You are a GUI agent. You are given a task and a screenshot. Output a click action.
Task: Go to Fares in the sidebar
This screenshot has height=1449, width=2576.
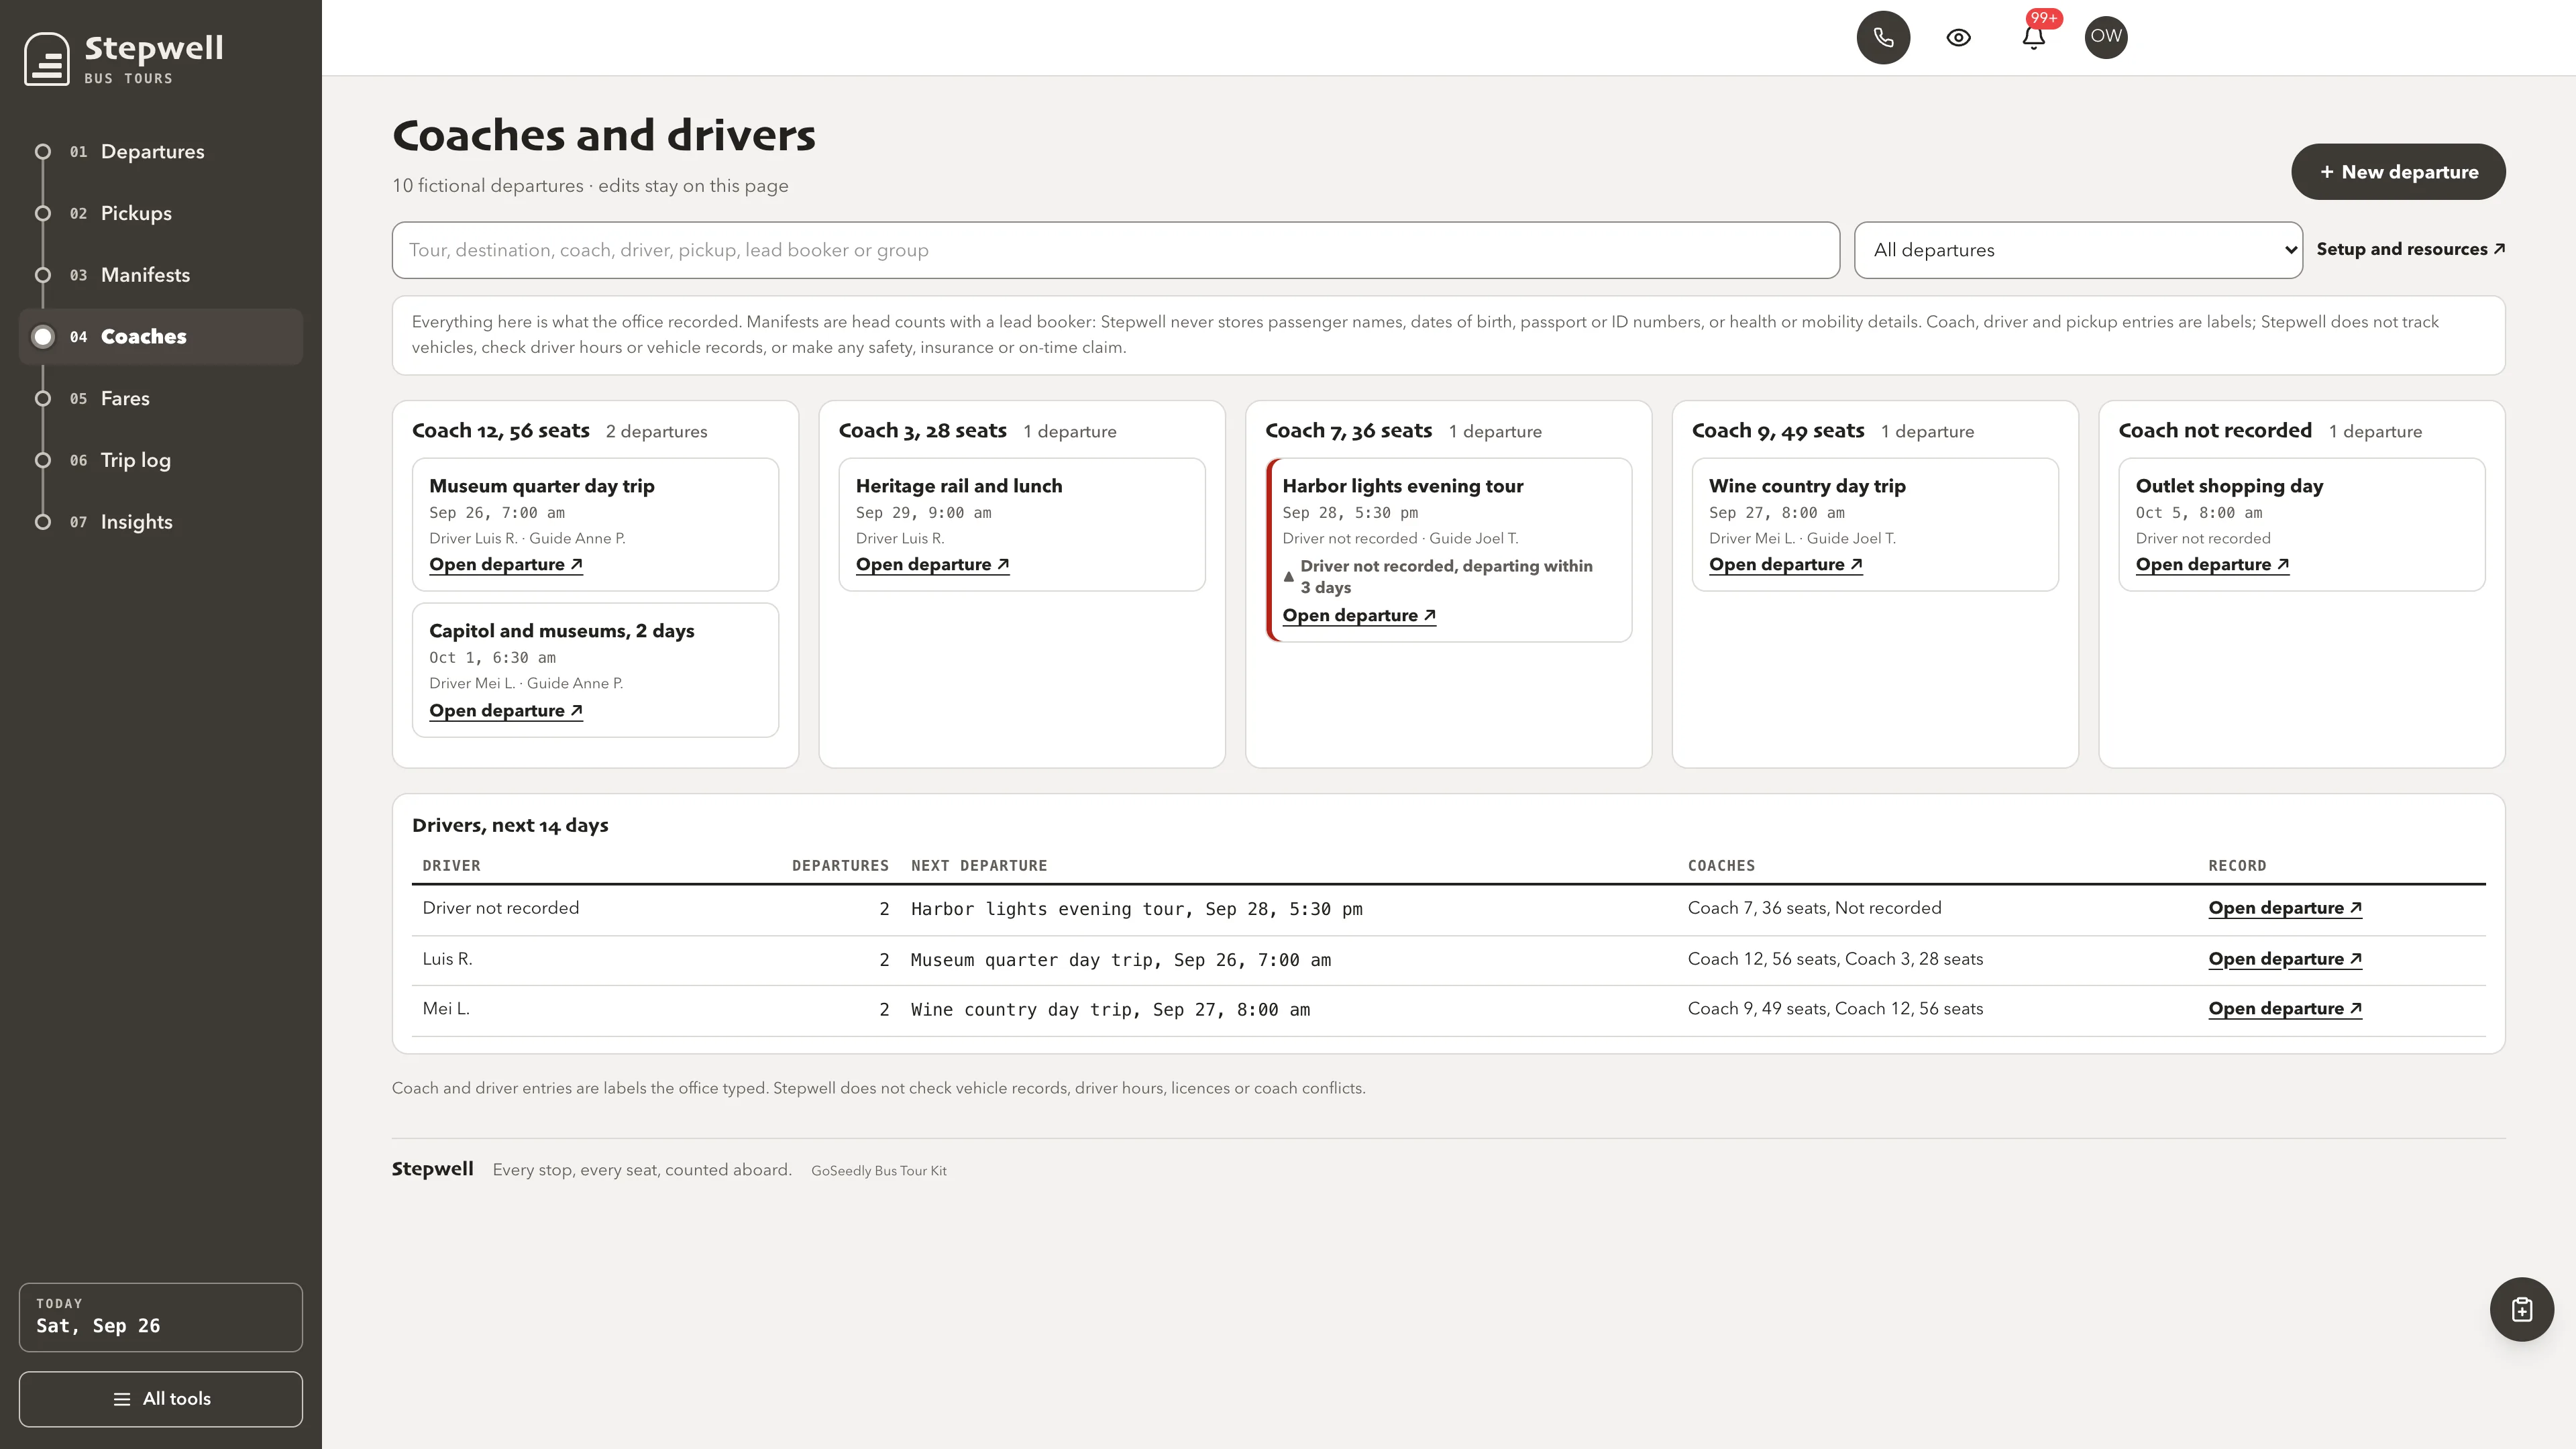(161, 398)
